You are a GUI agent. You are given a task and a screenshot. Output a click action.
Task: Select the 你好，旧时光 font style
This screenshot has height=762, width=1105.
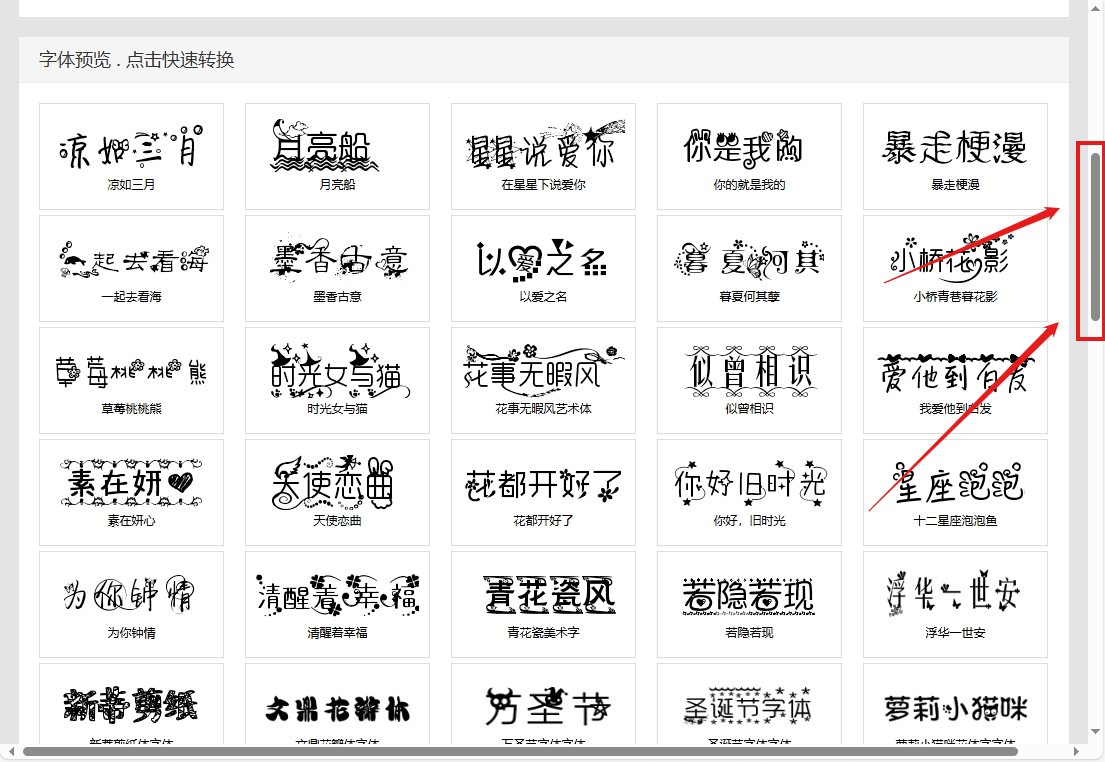[x=749, y=493]
